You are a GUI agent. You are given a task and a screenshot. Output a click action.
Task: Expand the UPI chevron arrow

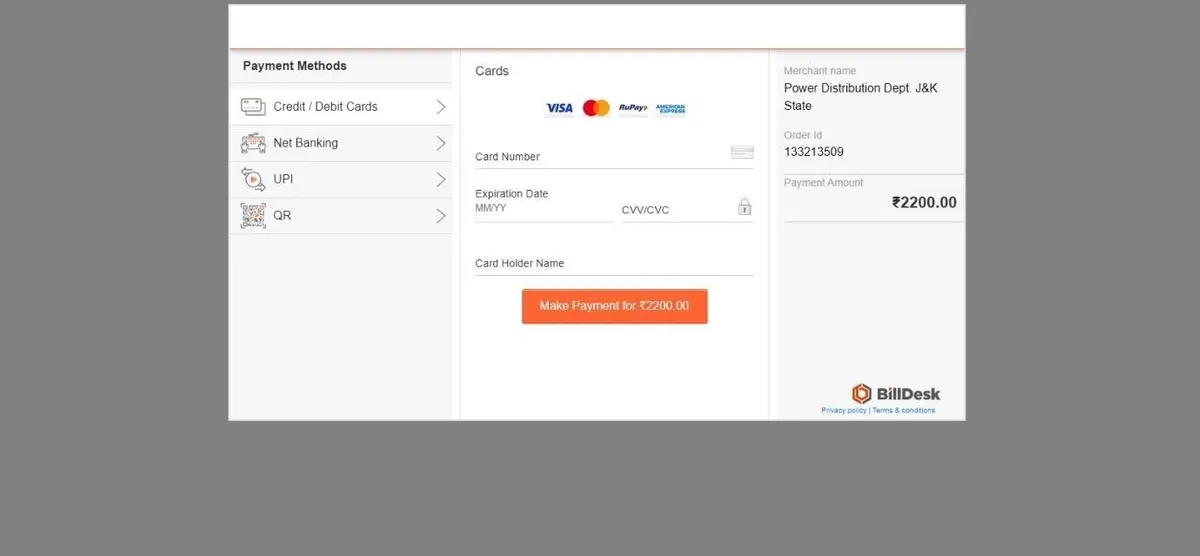441,179
